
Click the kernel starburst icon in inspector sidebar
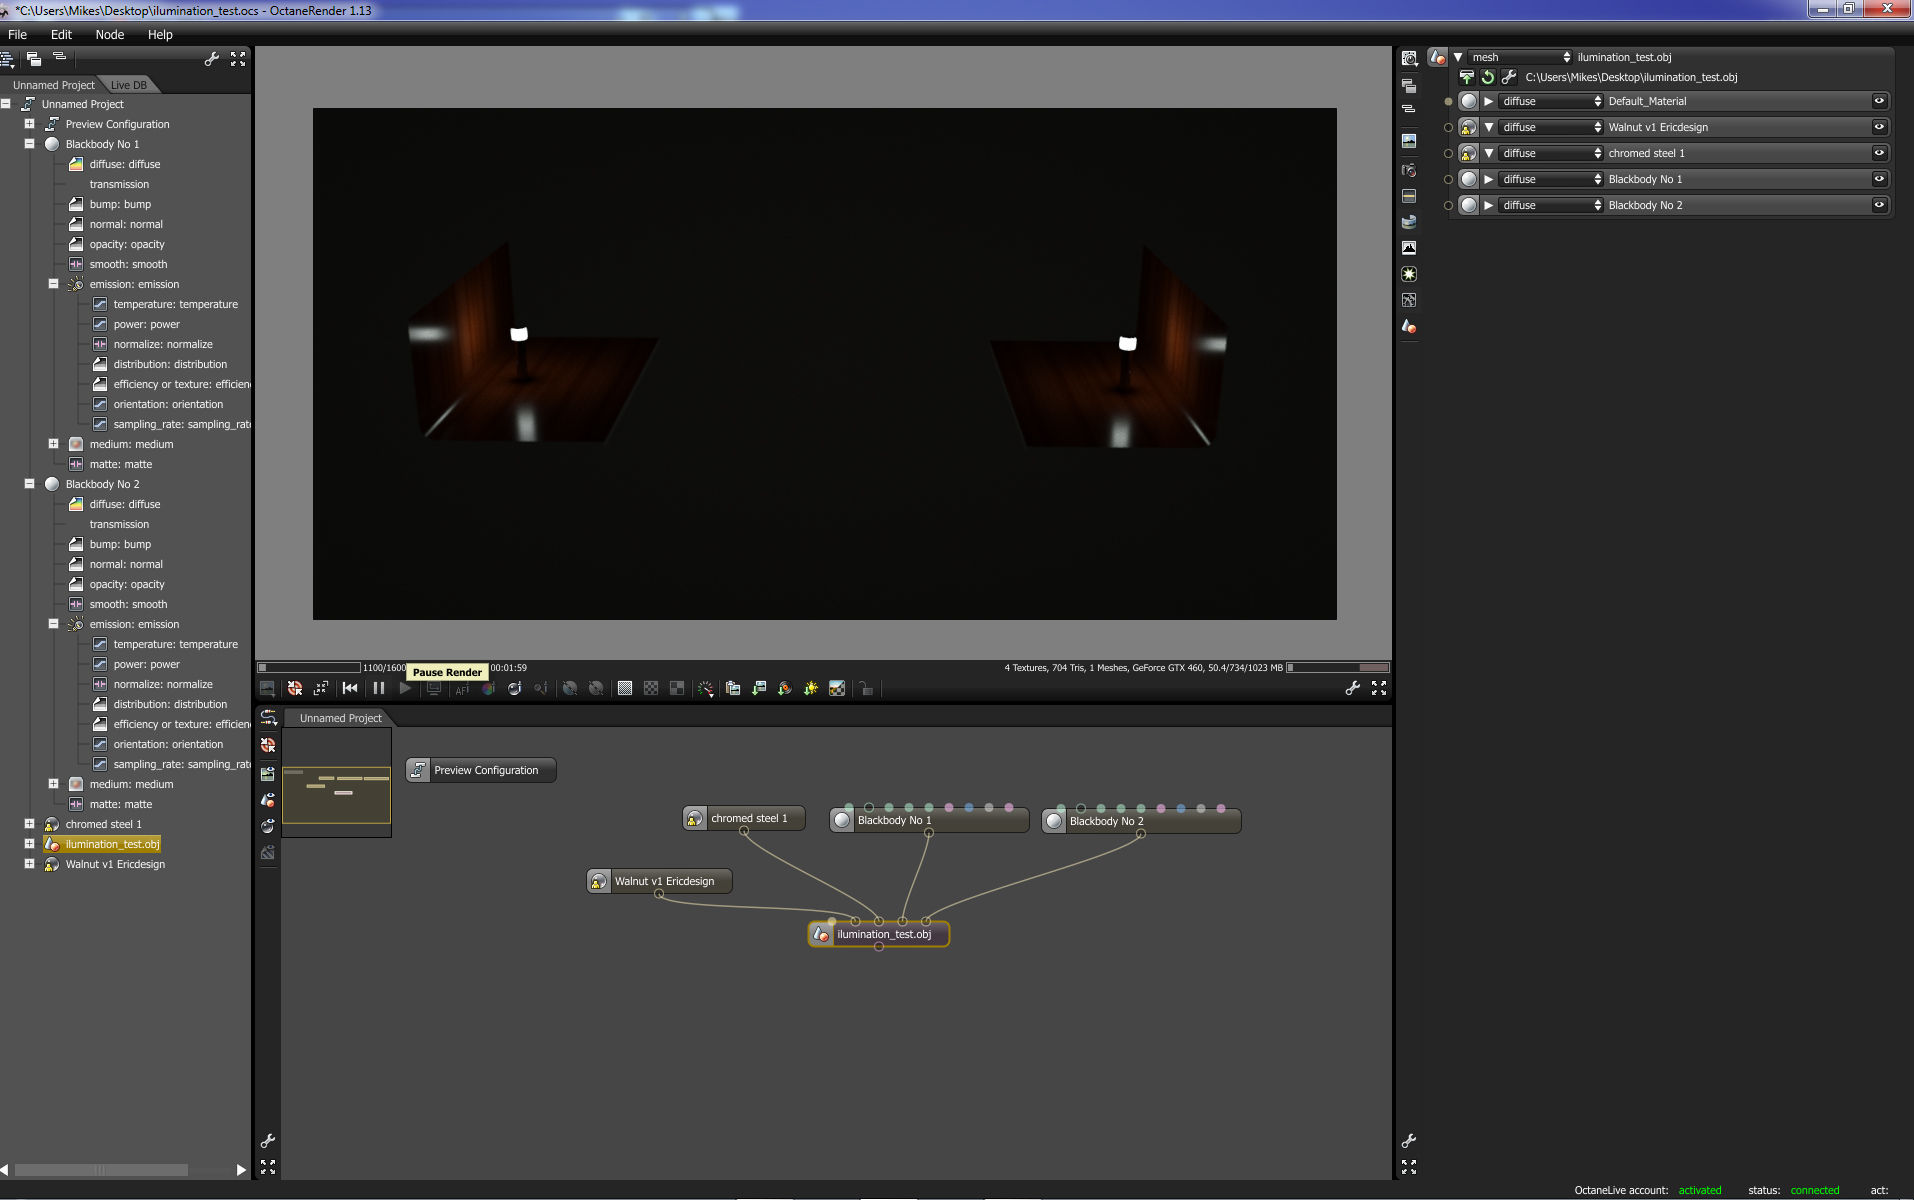point(1409,273)
